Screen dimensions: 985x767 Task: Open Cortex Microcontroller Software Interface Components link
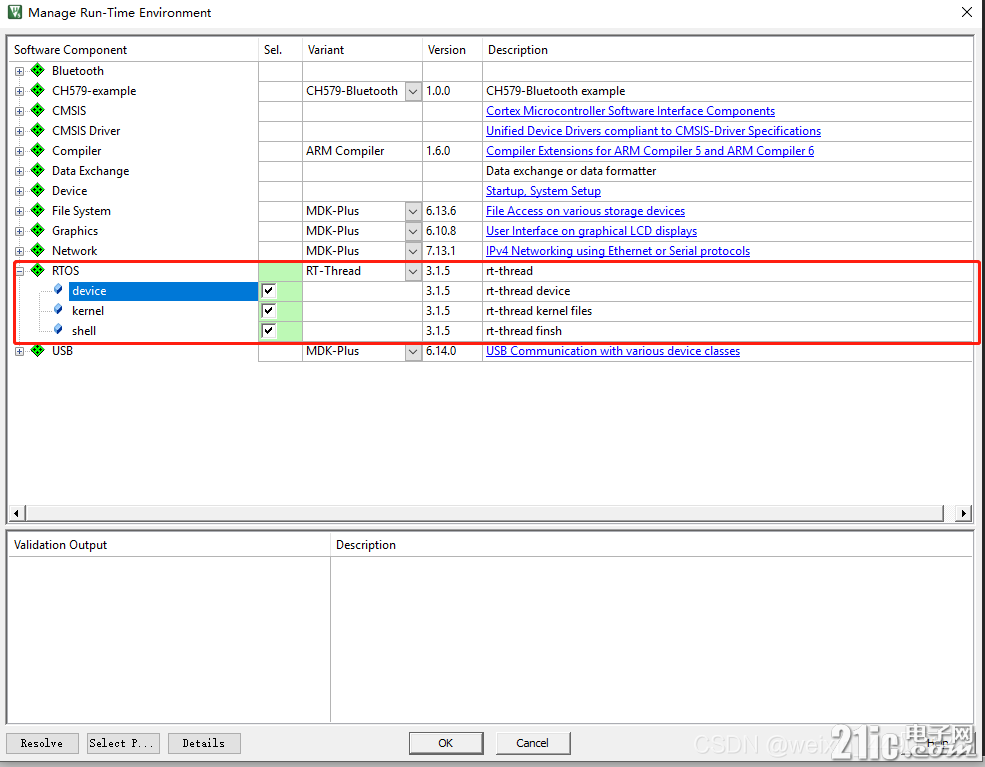tap(630, 111)
